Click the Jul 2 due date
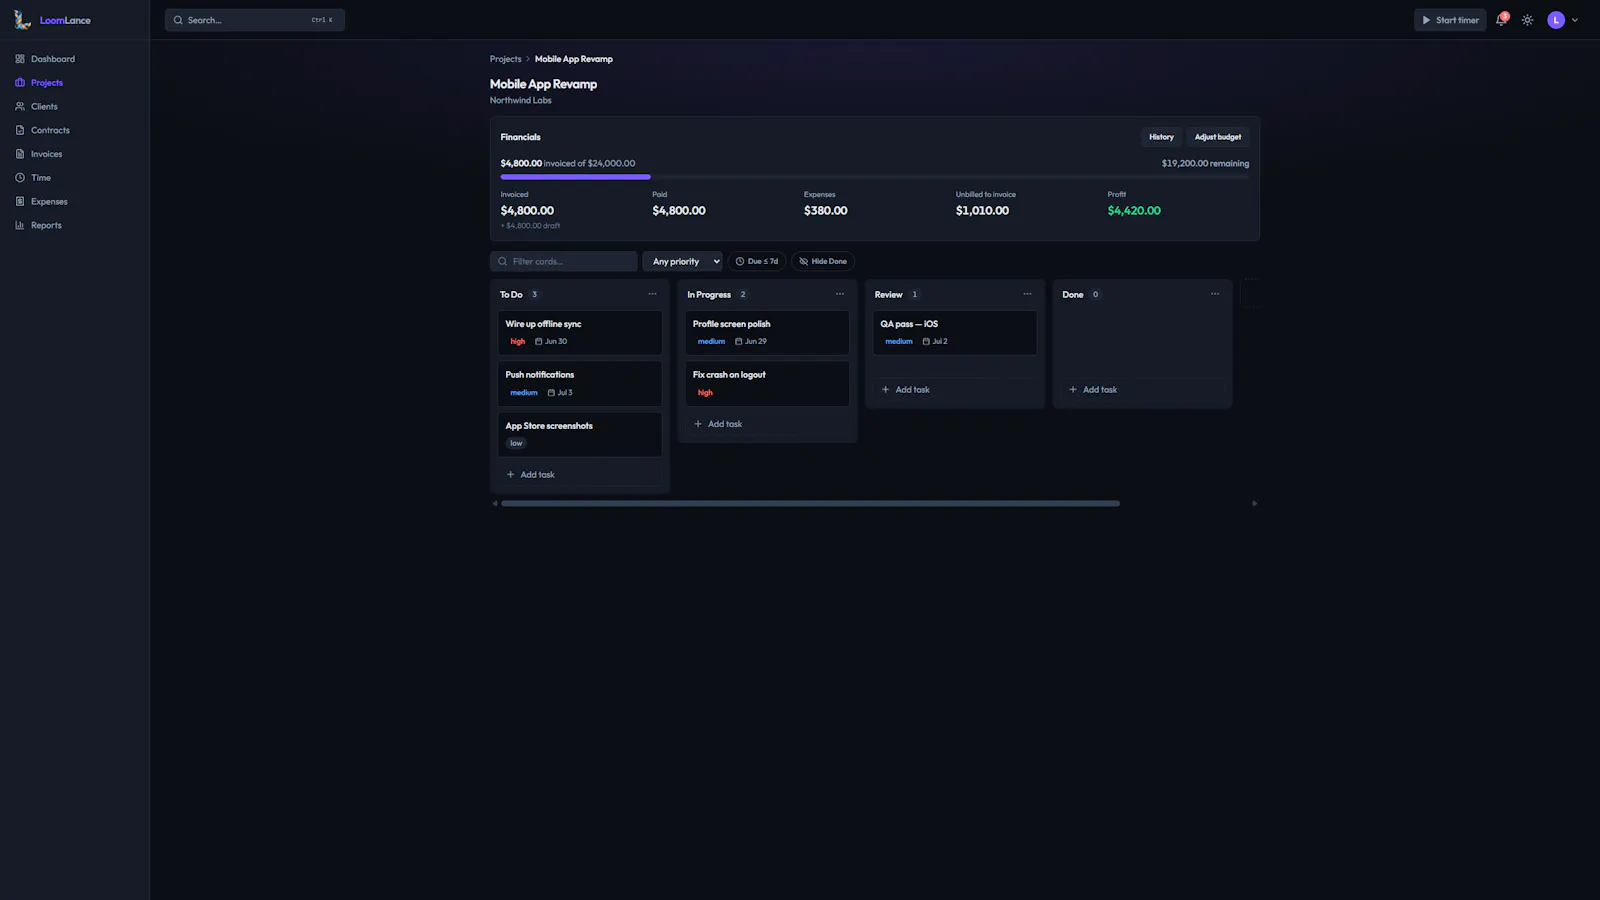Image resolution: width=1600 pixels, height=900 pixels. click(935, 342)
